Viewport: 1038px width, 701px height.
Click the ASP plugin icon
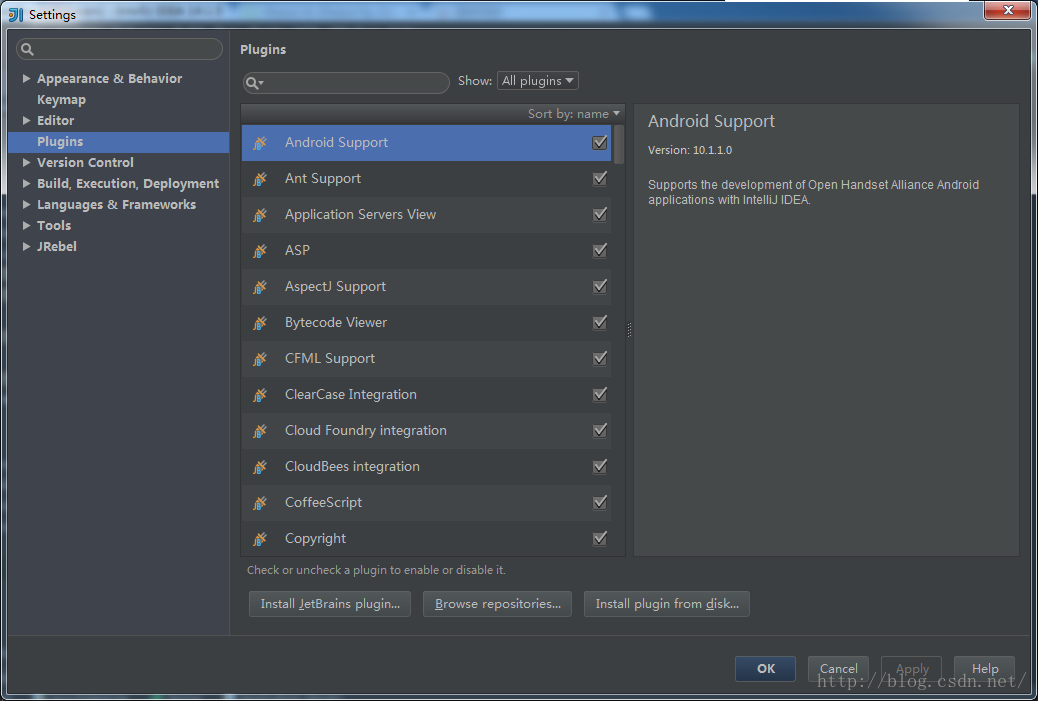[260, 251]
